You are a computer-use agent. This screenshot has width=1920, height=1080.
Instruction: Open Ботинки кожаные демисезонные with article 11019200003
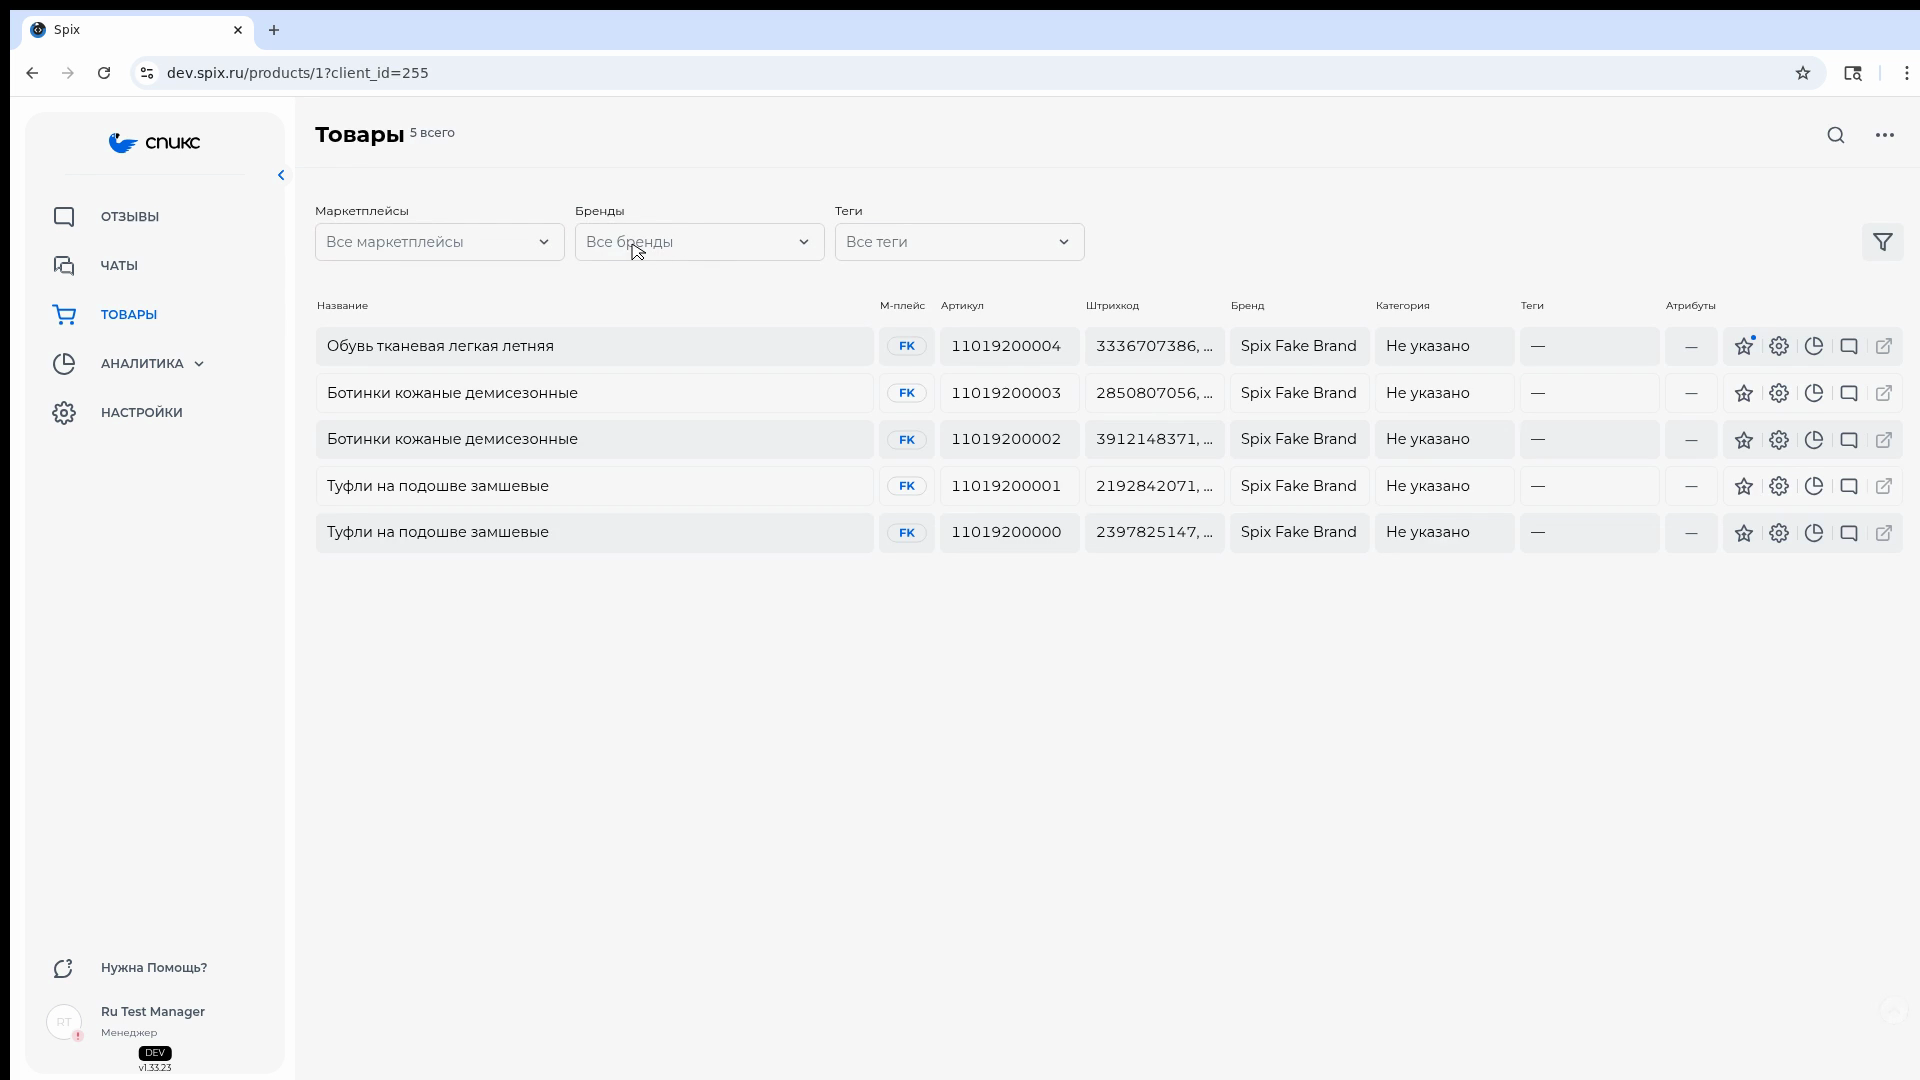(x=595, y=393)
